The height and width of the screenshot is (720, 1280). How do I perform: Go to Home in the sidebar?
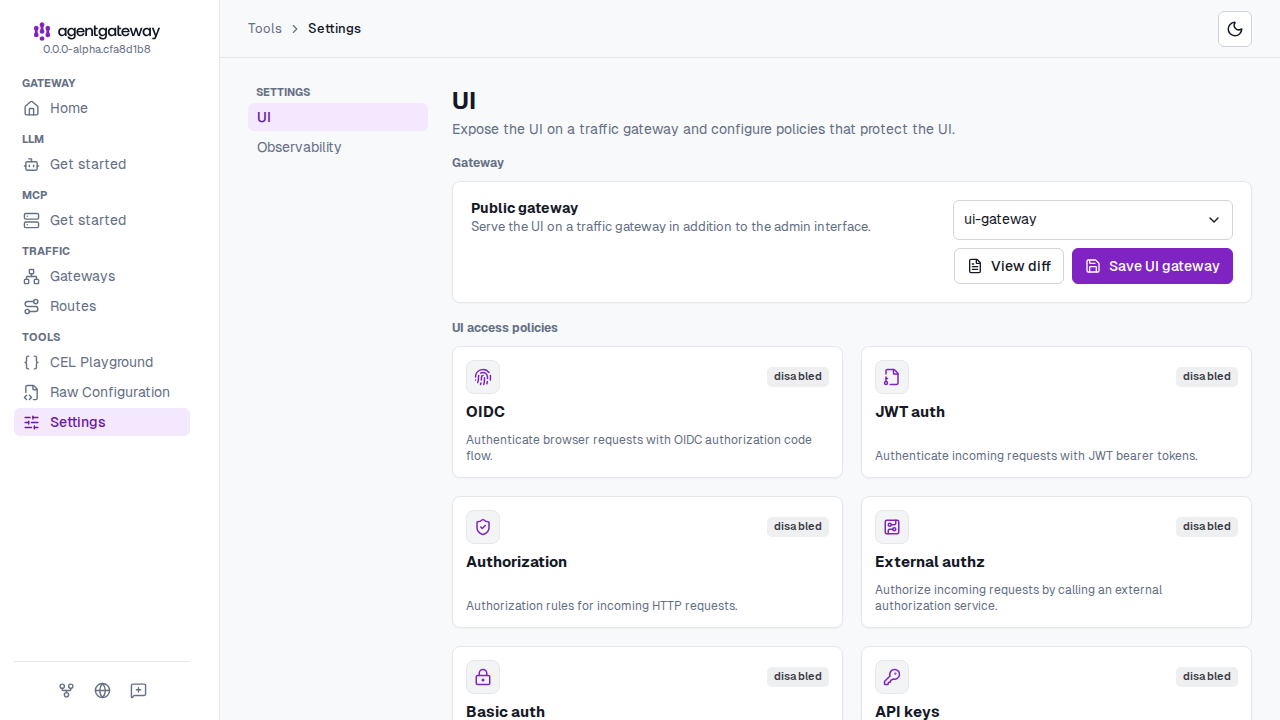tap(102, 108)
